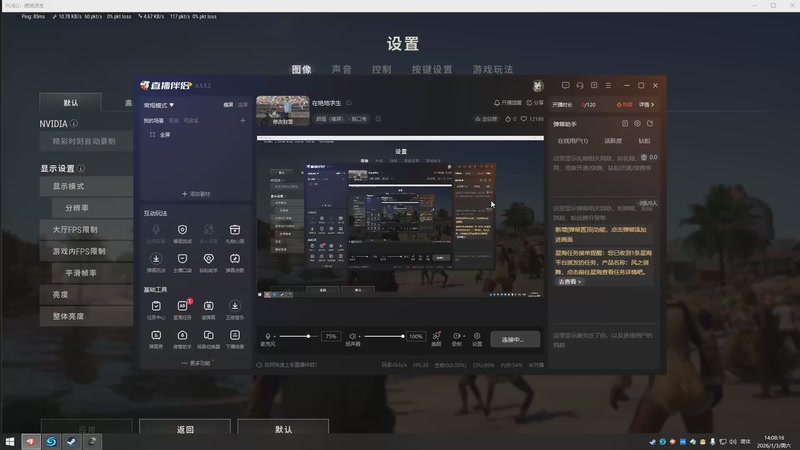Click the 美颜 beauty filter icon
This screenshot has height=450, width=800.
point(436,338)
